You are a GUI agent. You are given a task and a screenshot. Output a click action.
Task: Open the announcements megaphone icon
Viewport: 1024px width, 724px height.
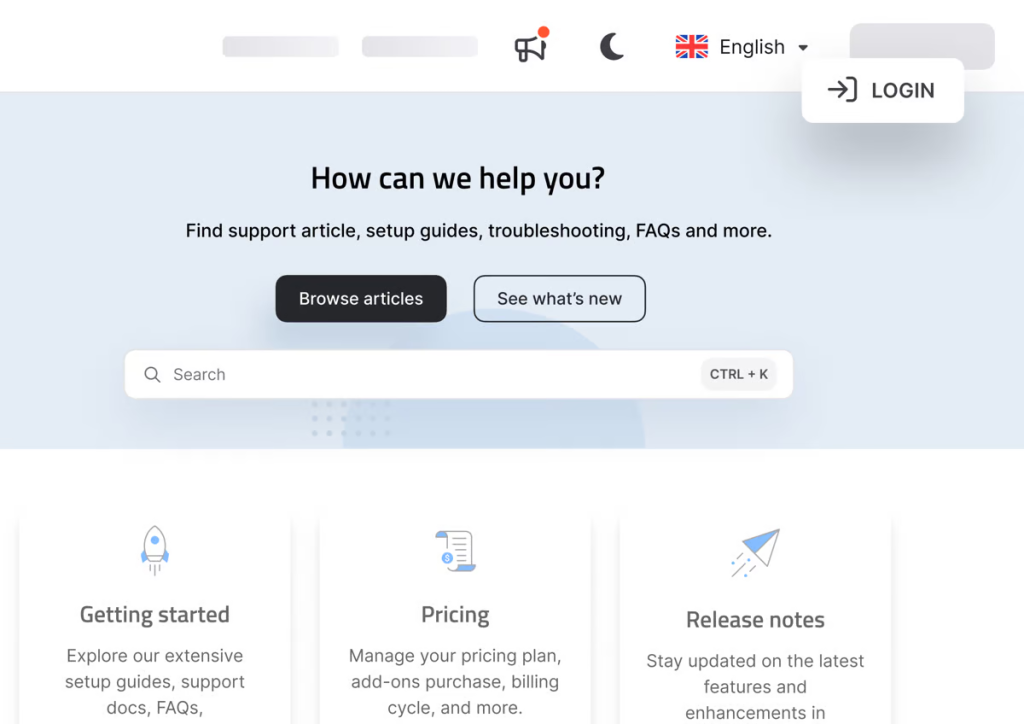(x=530, y=47)
